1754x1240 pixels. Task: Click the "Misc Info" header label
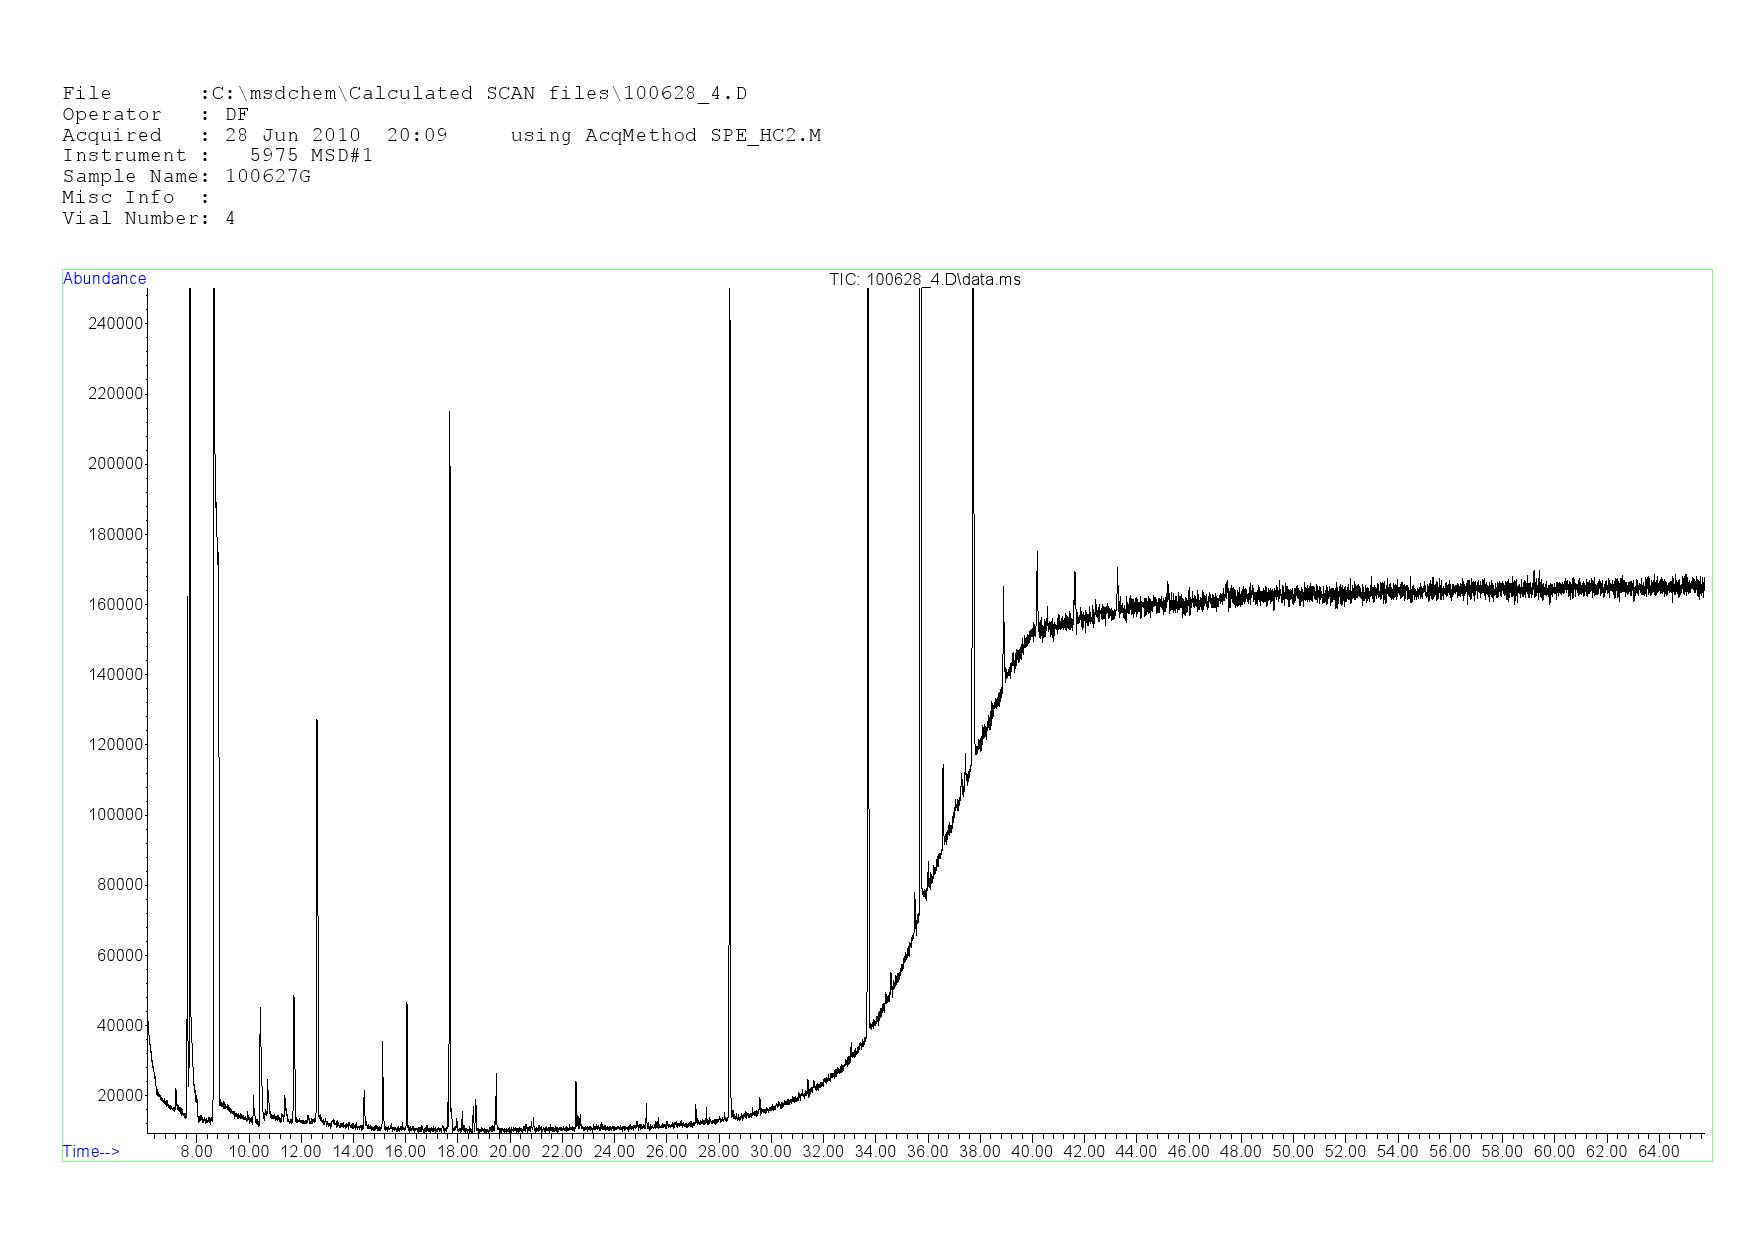click(x=118, y=197)
